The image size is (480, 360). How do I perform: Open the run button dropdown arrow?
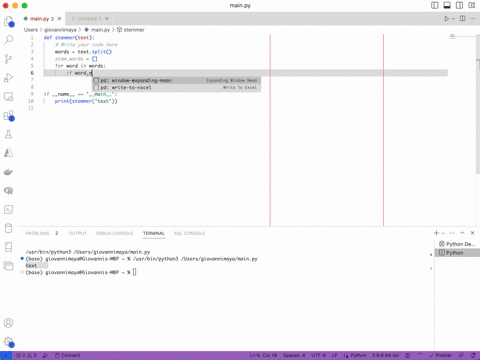pyautogui.click(x=453, y=19)
